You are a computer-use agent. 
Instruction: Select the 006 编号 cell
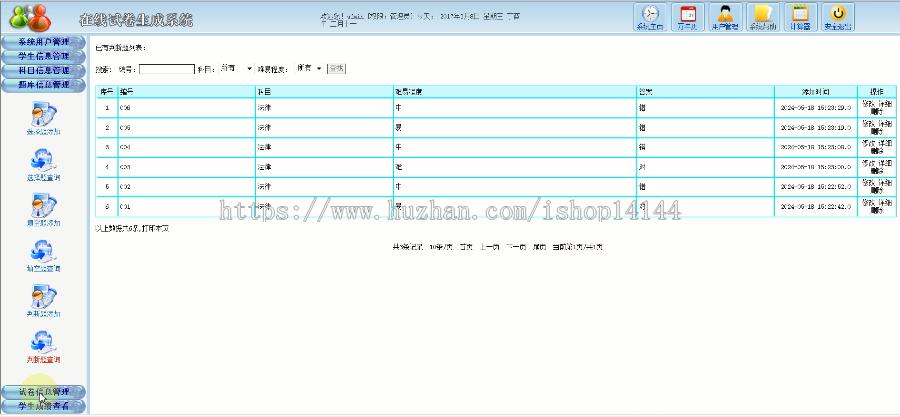[187, 108]
